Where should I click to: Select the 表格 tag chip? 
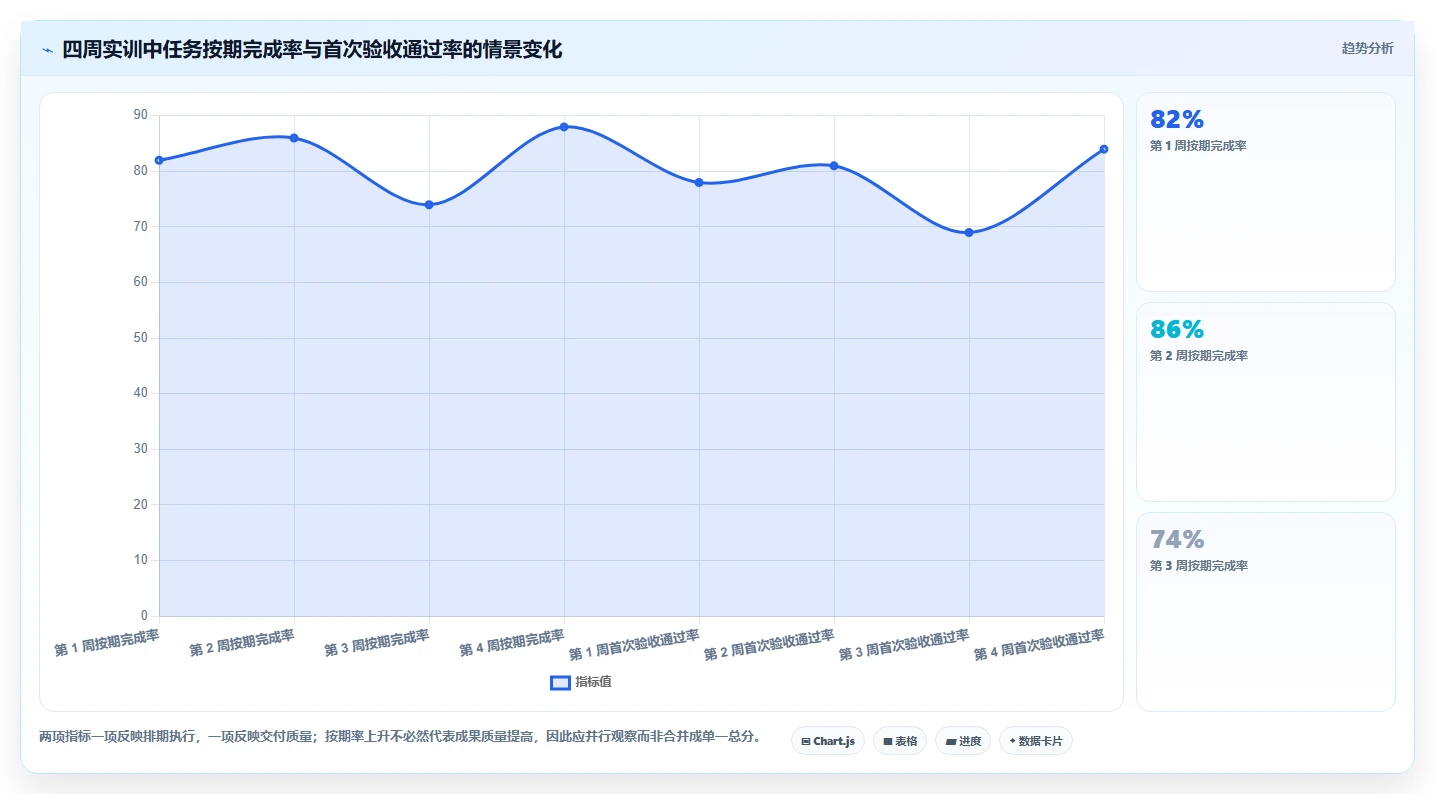(x=900, y=741)
